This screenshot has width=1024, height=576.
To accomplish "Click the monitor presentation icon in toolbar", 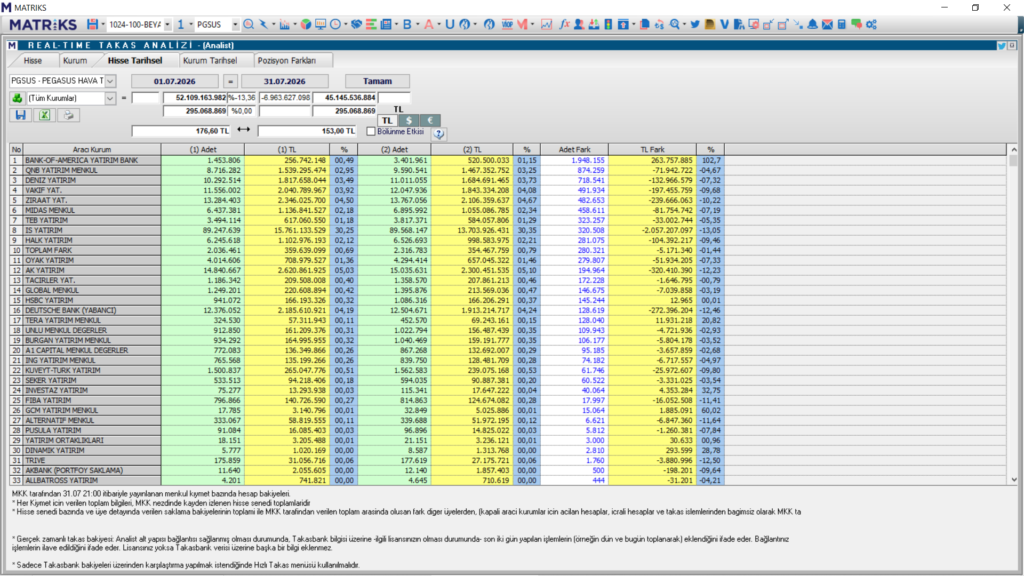I will point(320,24).
